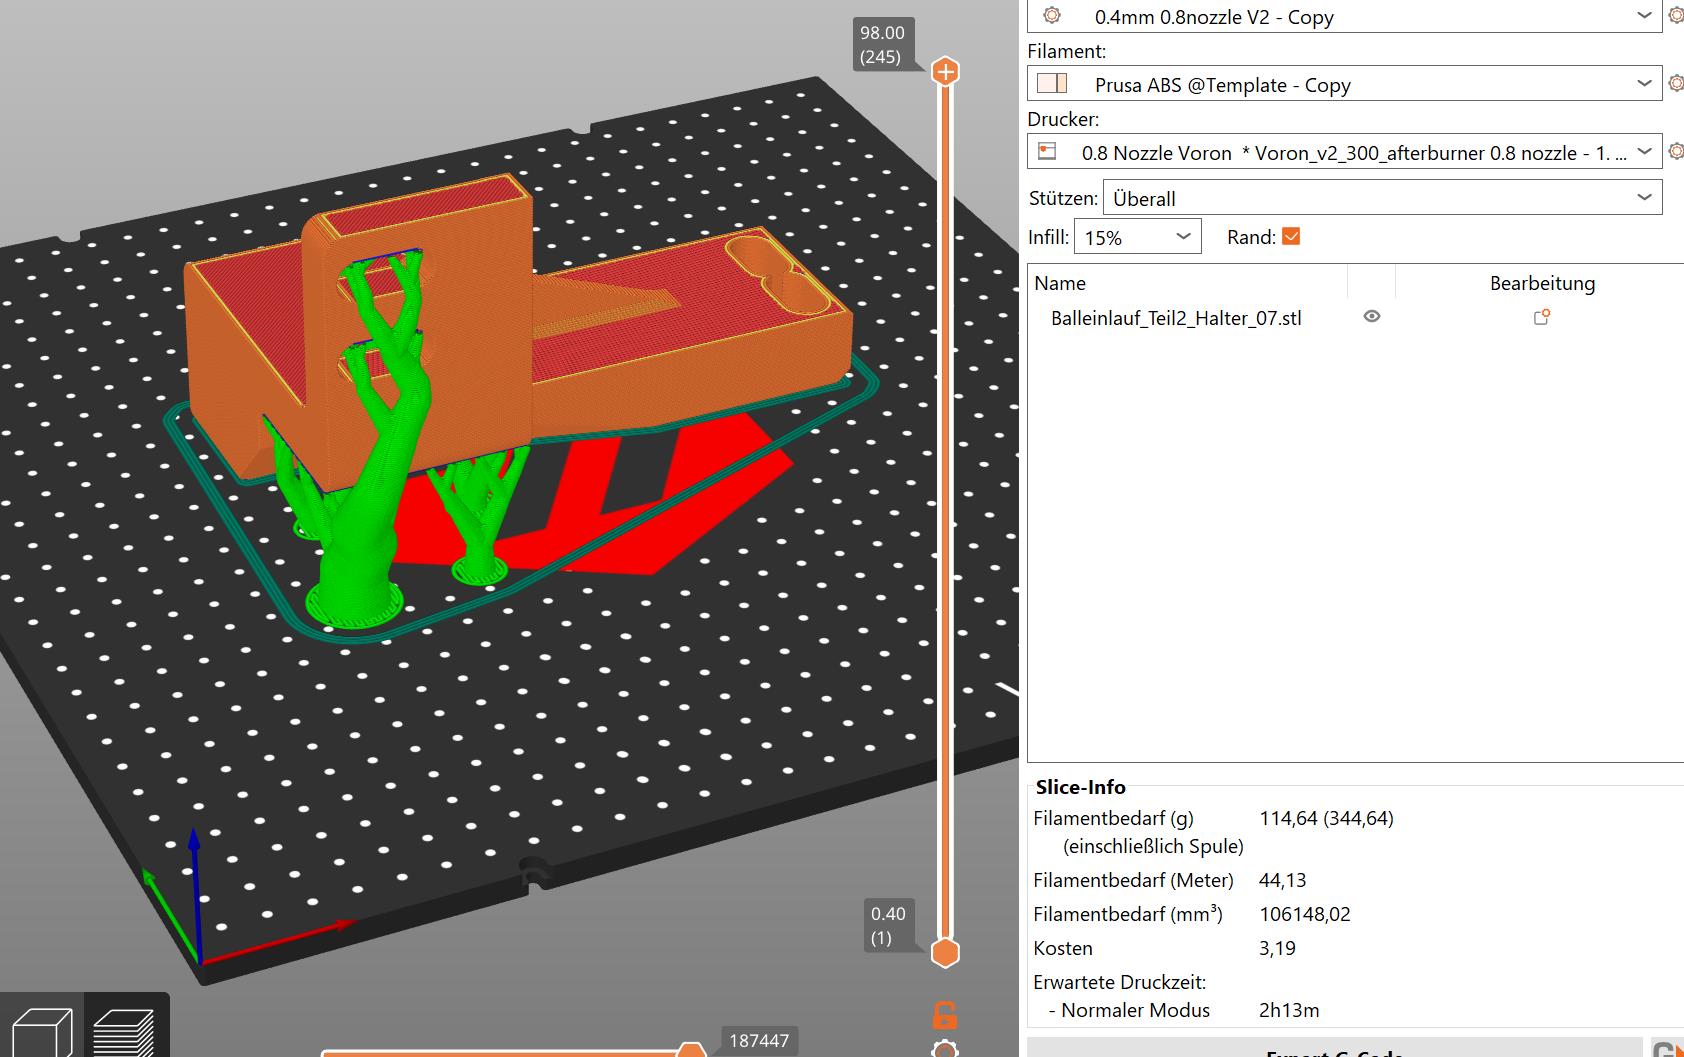
Task: Click the printer preset icon beside 0.8 Nozzle Voron
Action: click(1047, 151)
